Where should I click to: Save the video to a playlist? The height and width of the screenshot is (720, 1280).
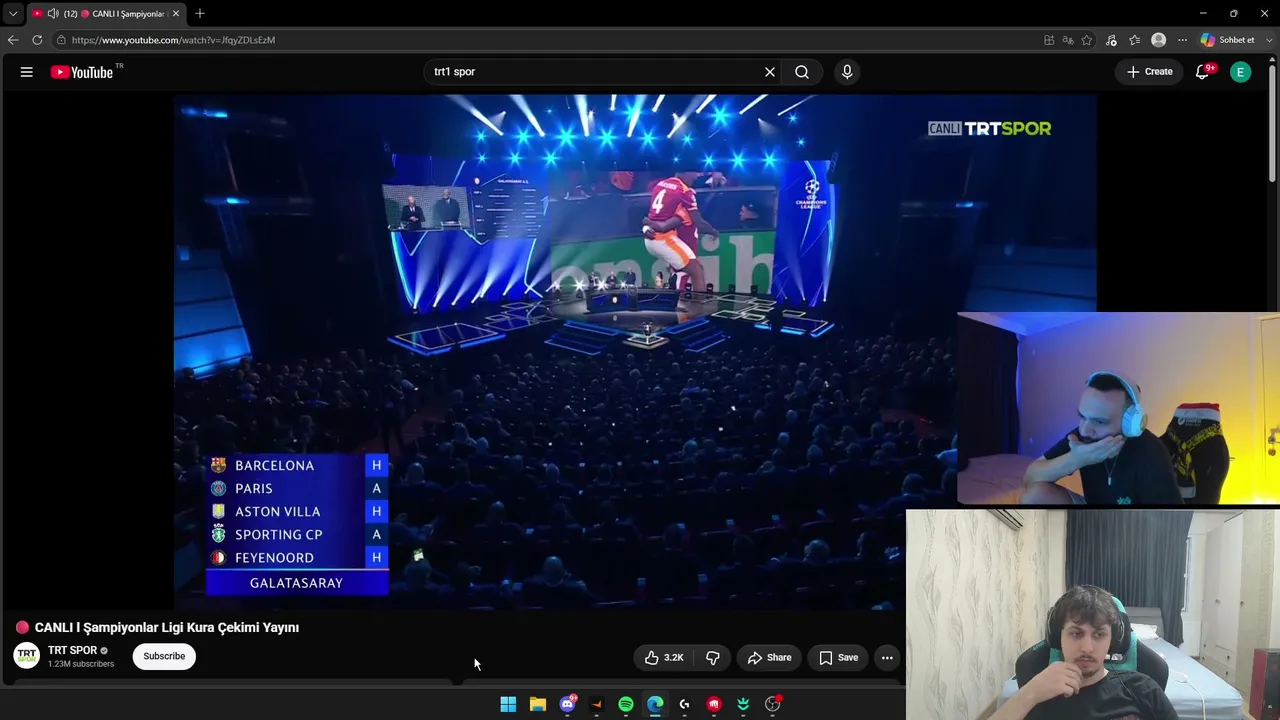pos(839,658)
